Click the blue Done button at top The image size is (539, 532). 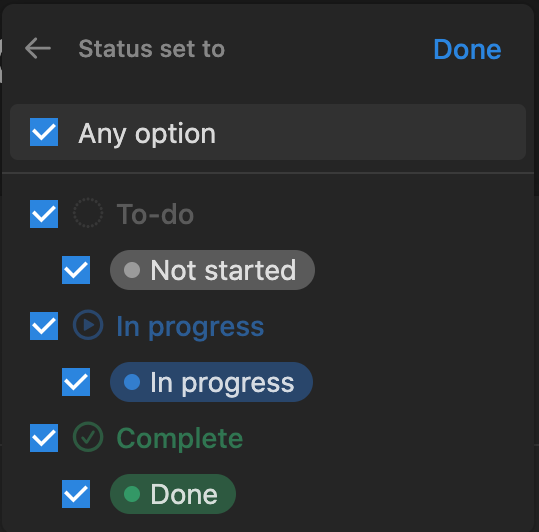coord(468,49)
